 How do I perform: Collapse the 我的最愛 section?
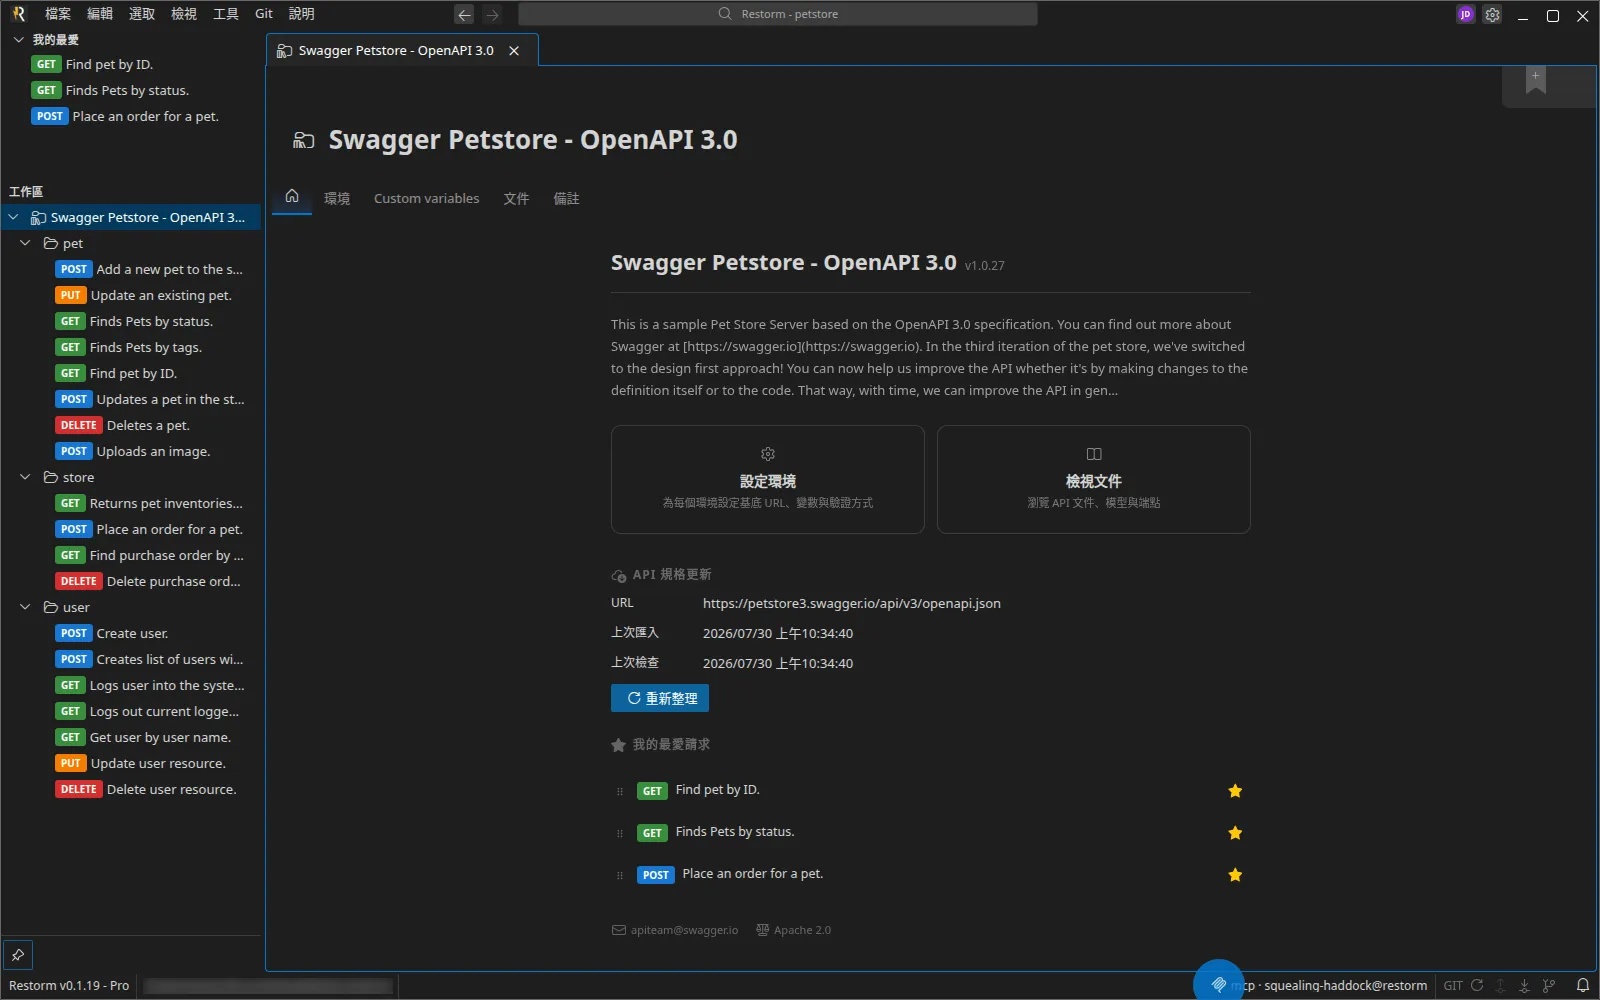click(x=18, y=40)
